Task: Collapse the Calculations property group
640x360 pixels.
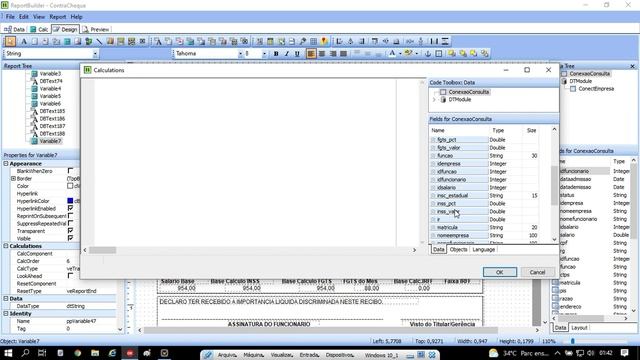Action: coord(6,246)
